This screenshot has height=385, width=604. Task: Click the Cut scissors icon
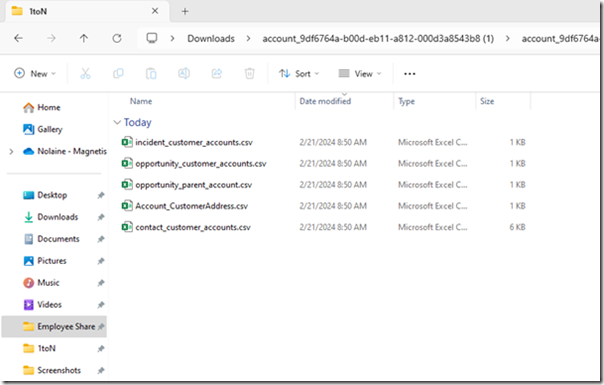click(85, 73)
